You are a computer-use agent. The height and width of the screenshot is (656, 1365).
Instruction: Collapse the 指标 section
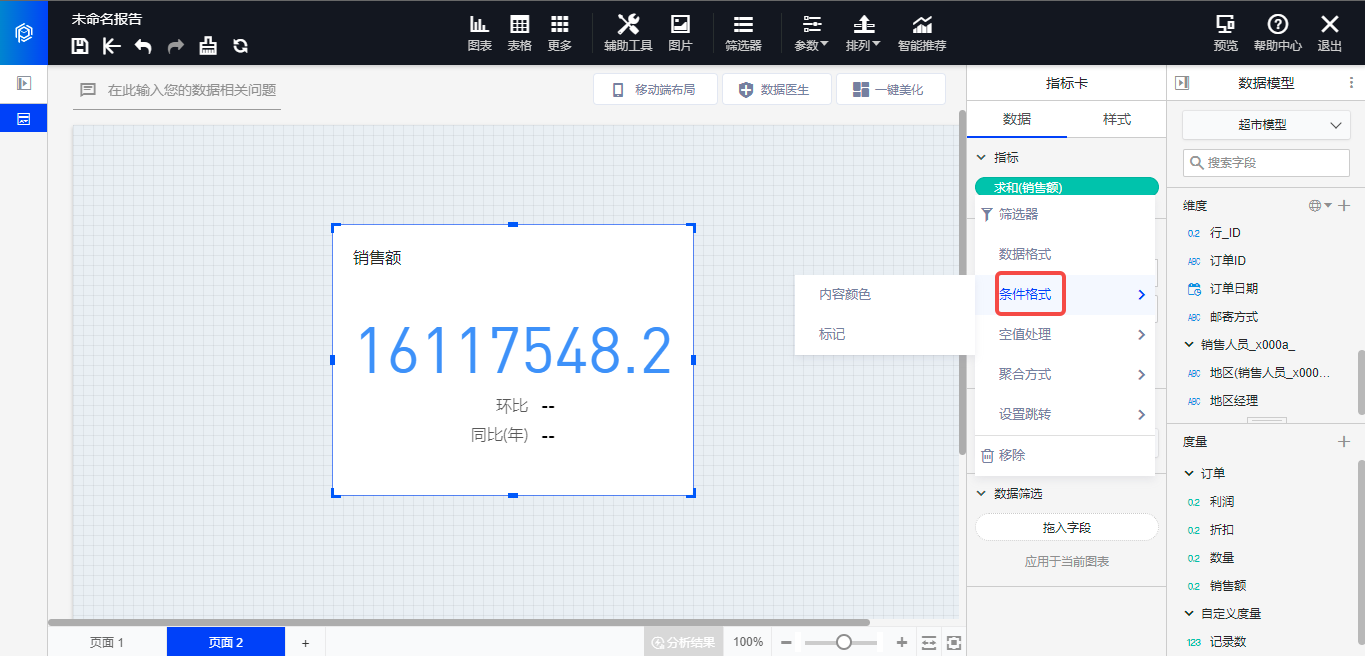pos(981,158)
